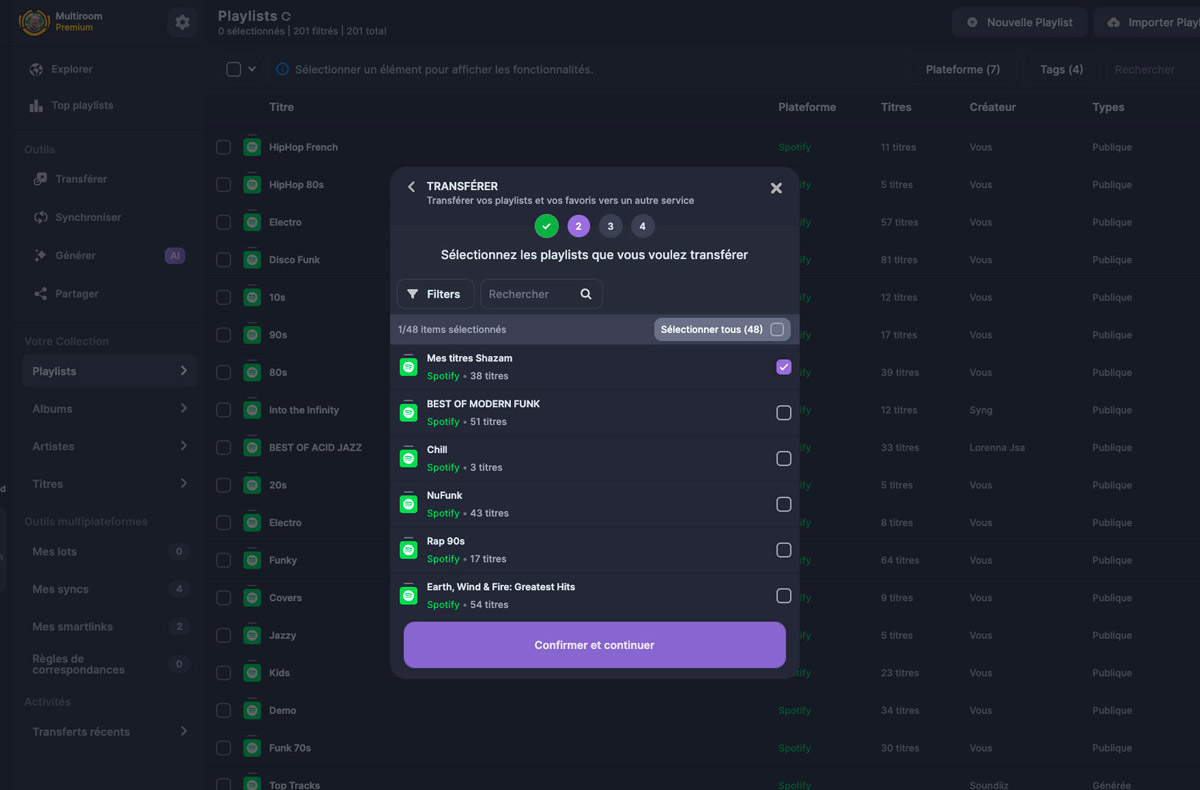Click the search magnifier in dialog
The image size is (1200, 790).
tap(586, 294)
